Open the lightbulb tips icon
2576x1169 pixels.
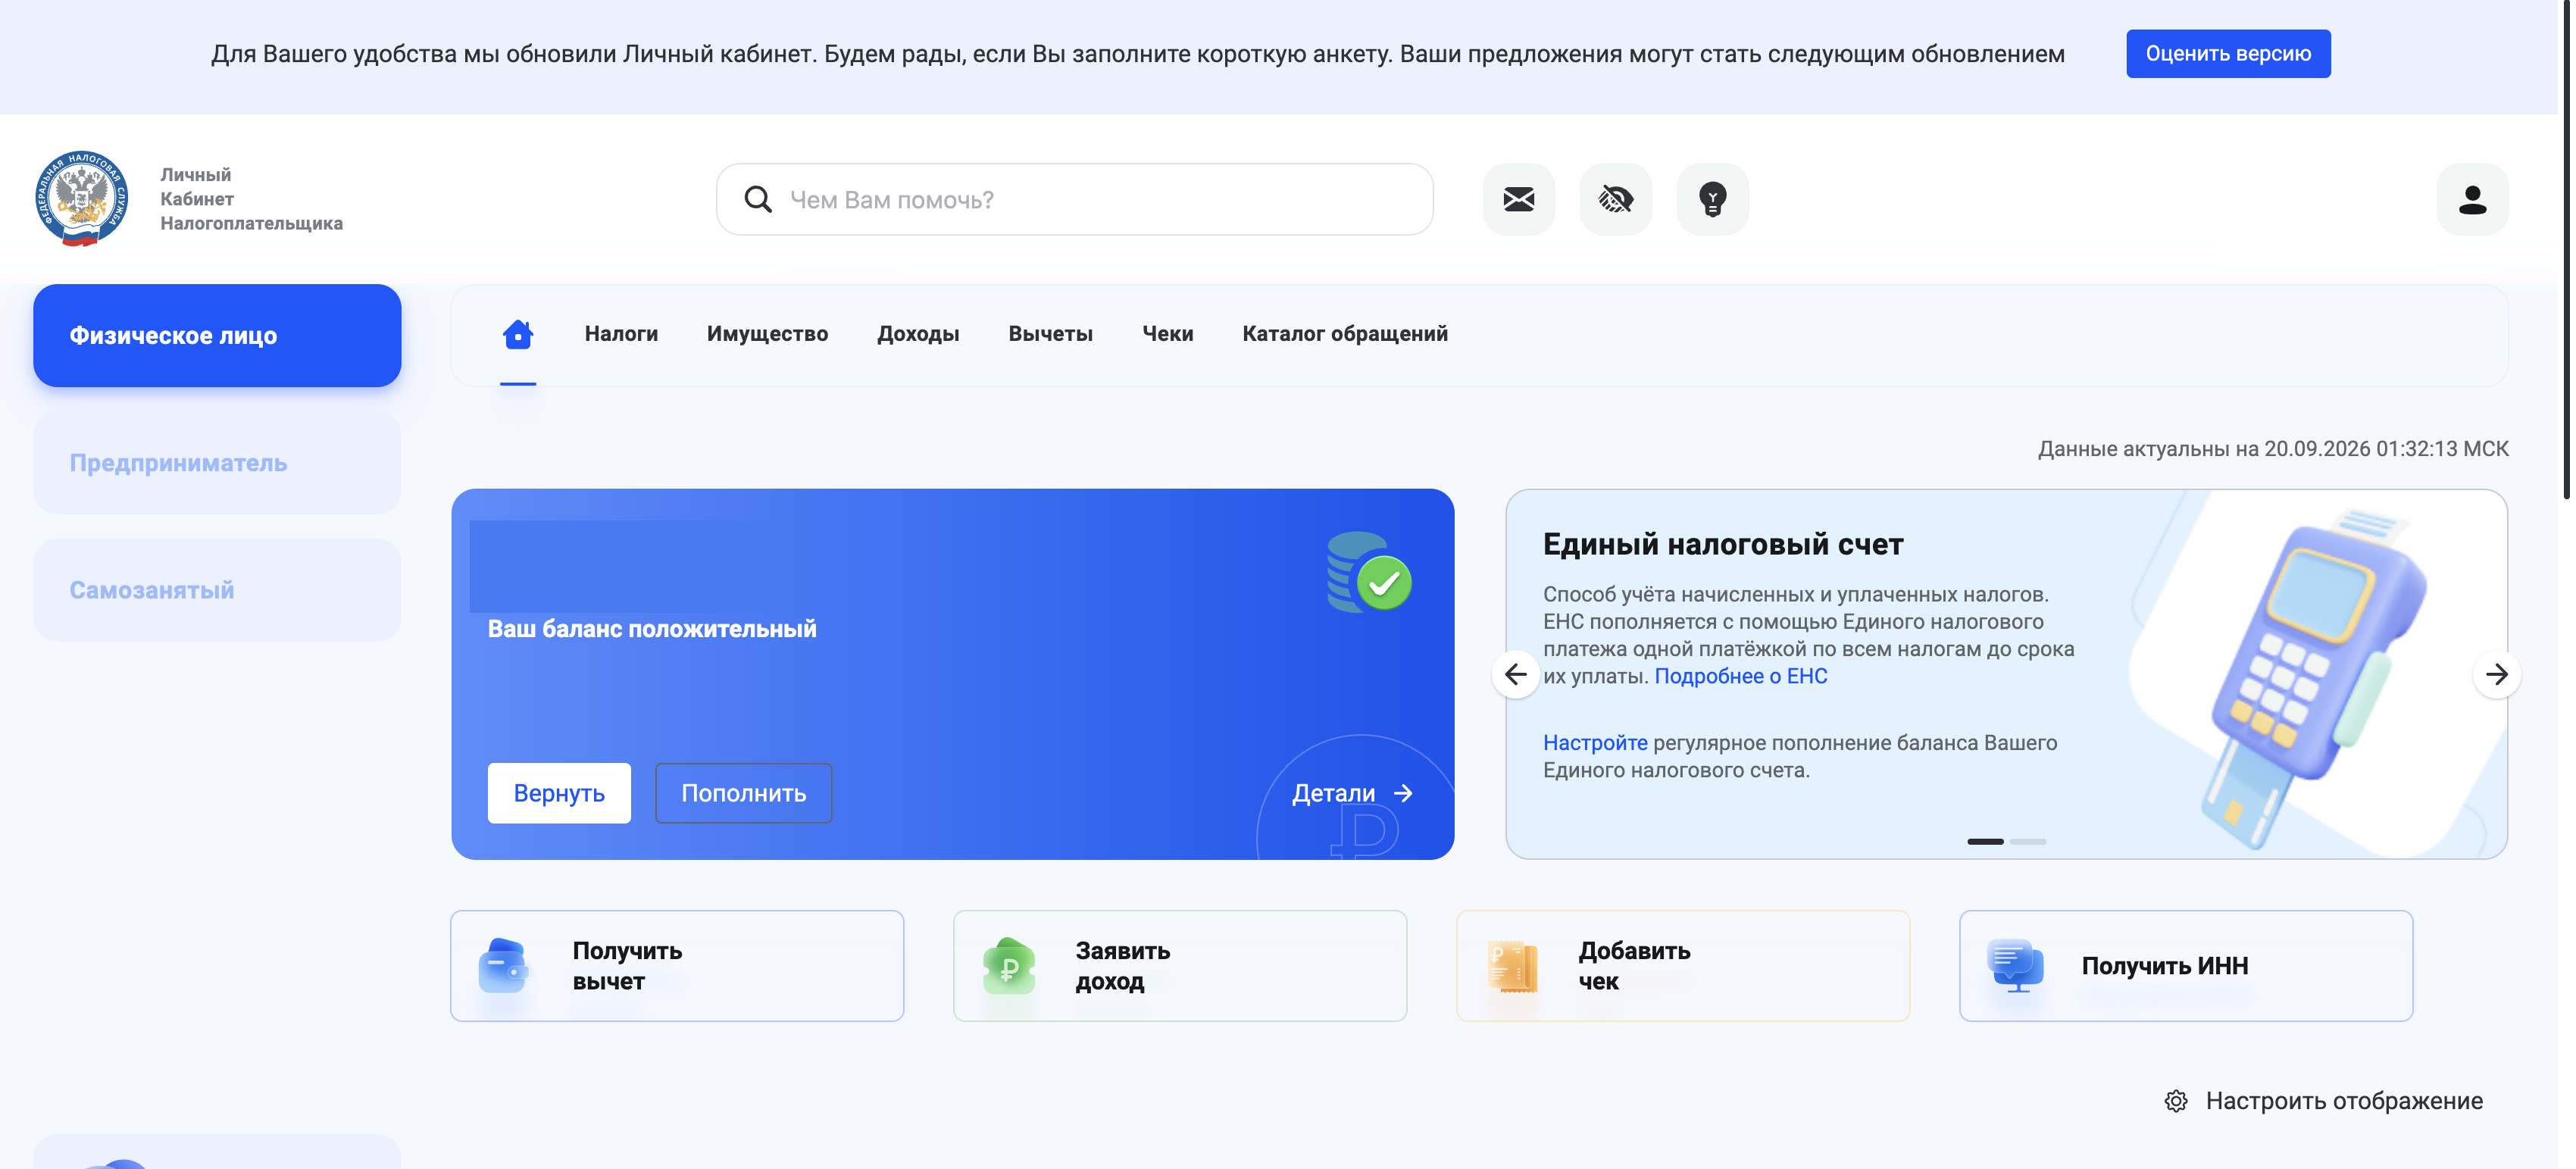click(1712, 199)
